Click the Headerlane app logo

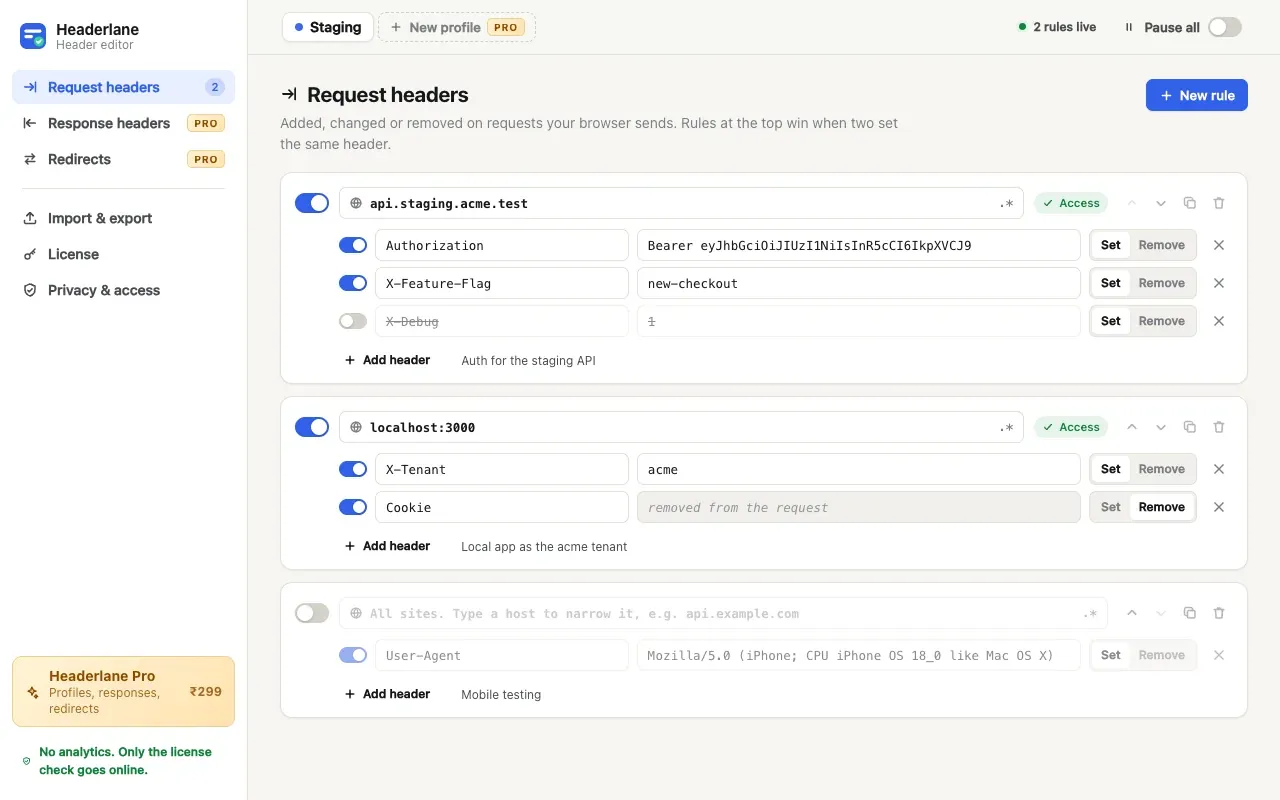click(x=33, y=36)
